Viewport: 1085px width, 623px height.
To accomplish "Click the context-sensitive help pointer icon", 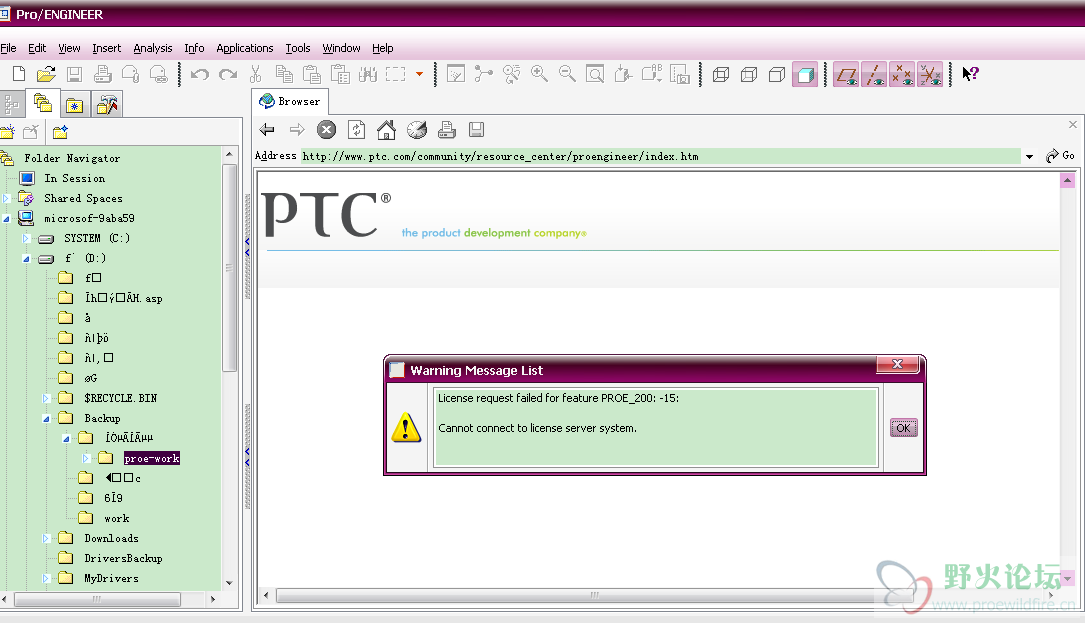I will point(970,74).
